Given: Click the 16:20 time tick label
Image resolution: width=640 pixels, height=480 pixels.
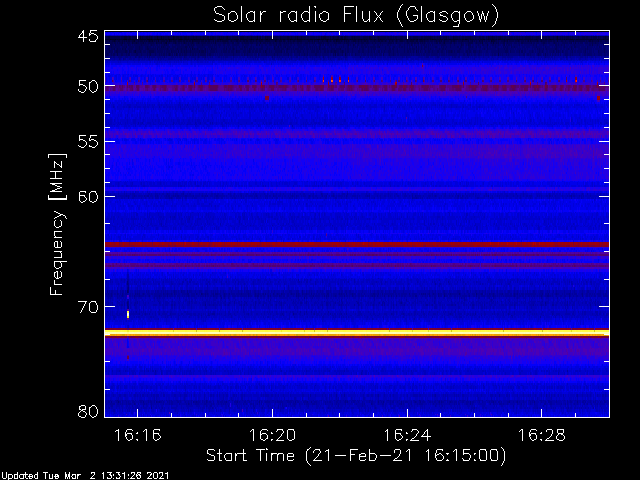Looking at the screenshot, I should 272,436.
